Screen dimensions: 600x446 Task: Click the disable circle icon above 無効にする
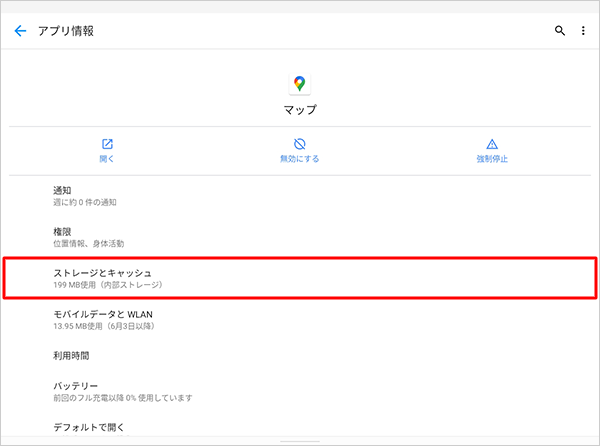[299, 144]
